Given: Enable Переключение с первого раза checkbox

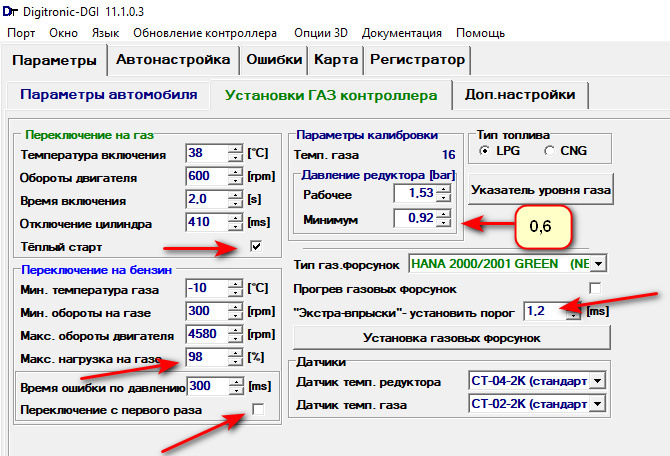Looking at the screenshot, I should (258, 409).
